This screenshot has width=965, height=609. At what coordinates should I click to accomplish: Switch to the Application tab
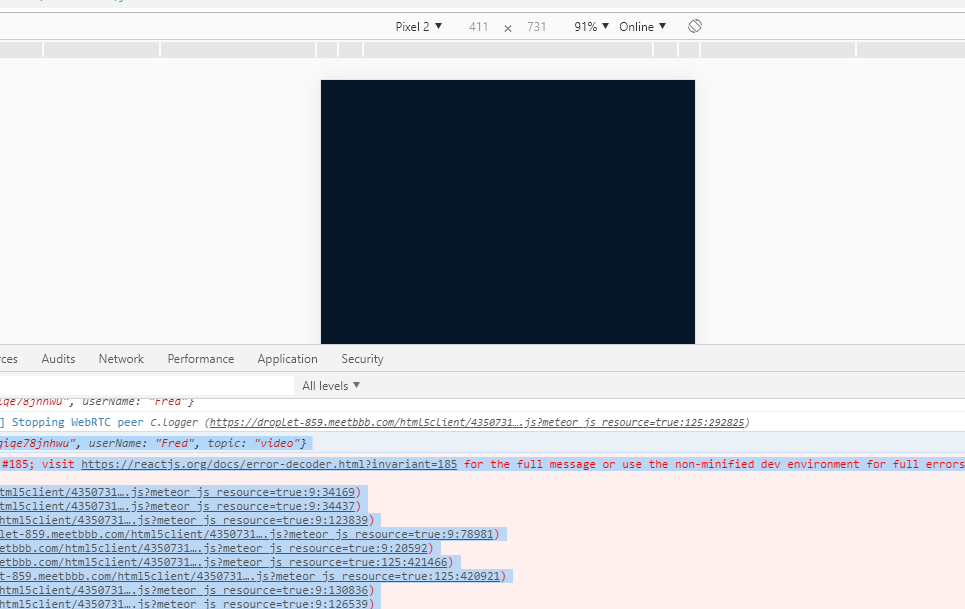point(287,358)
